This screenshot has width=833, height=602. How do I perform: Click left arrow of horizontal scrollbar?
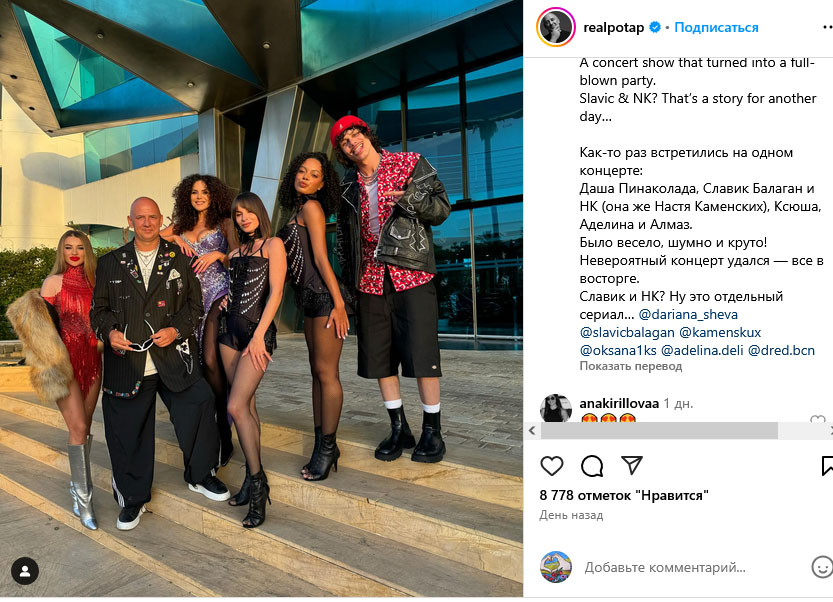(x=532, y=431)
